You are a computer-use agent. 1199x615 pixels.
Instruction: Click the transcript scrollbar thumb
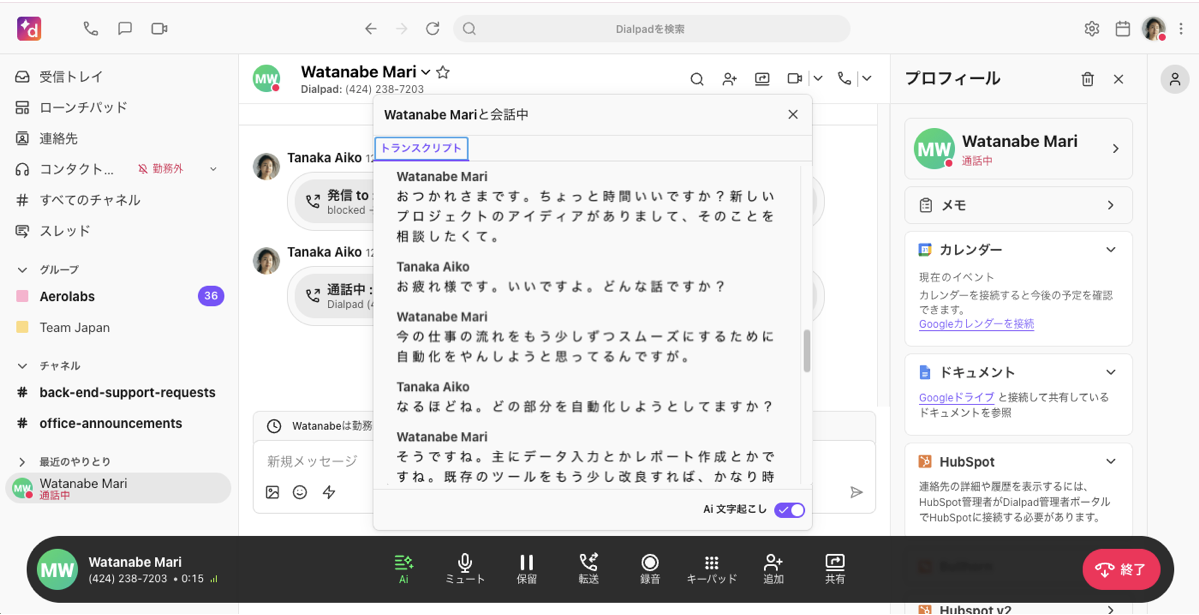(807, 351)
